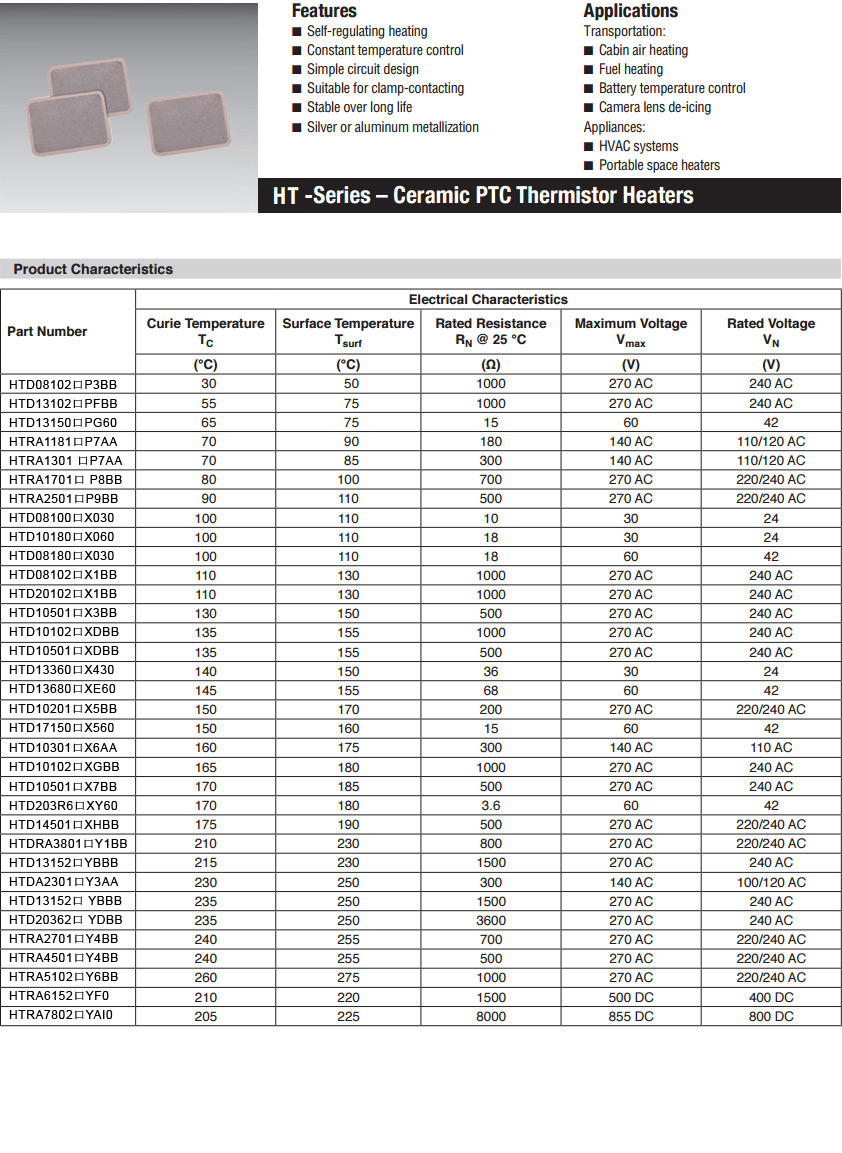Select the Electrical Characteristics table heading

coord(488,299)
